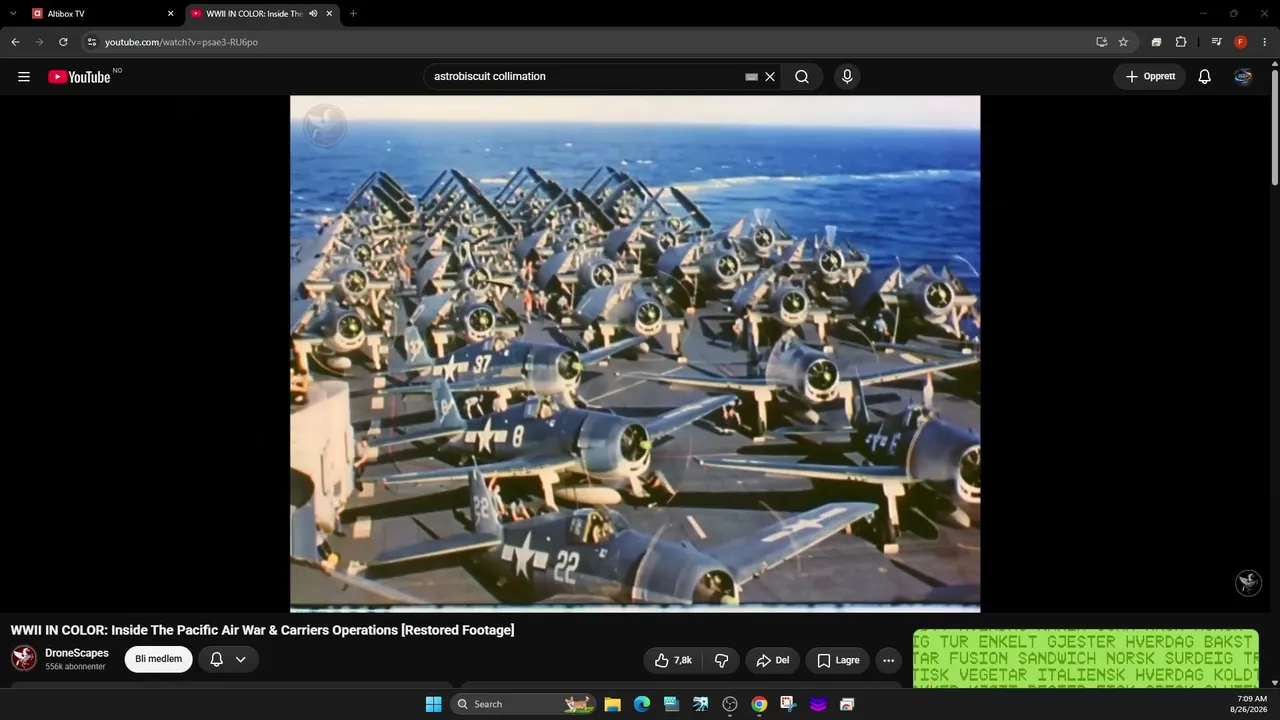Launch Microsoft Edge from the taskbar
Screen dimensions: 1280x720
pyautogui.click(x=642, y=704)
